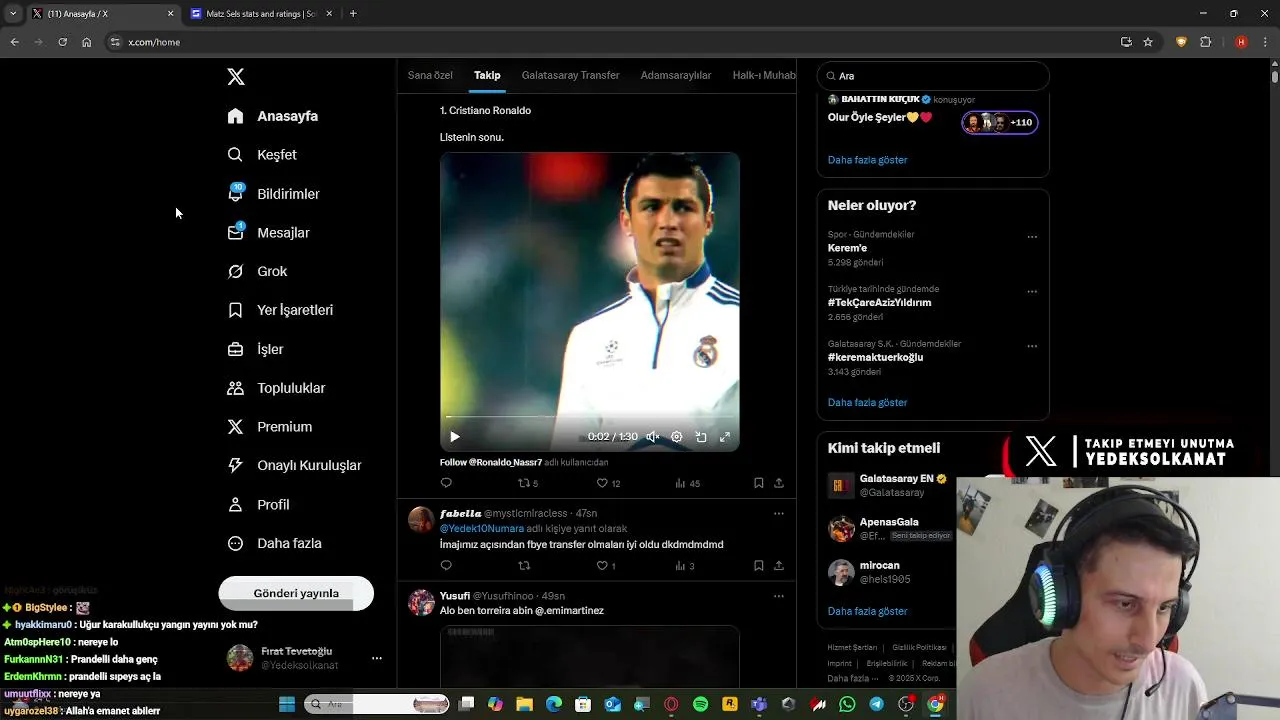Open more options for Yusufi's post
The width and height of the screenshot is (1280, 720).
pyautogui.click(x=779, y=596)
